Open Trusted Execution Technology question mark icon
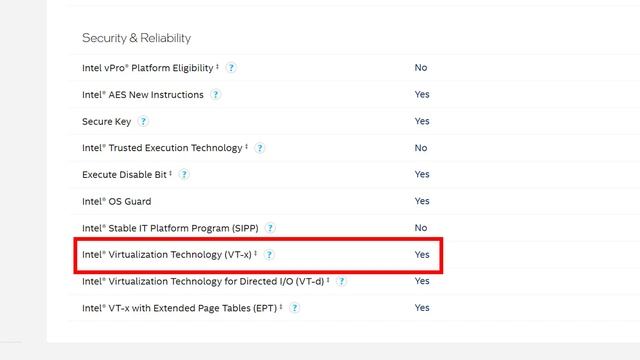Screen dimensions: 640x360 point(260,148)
